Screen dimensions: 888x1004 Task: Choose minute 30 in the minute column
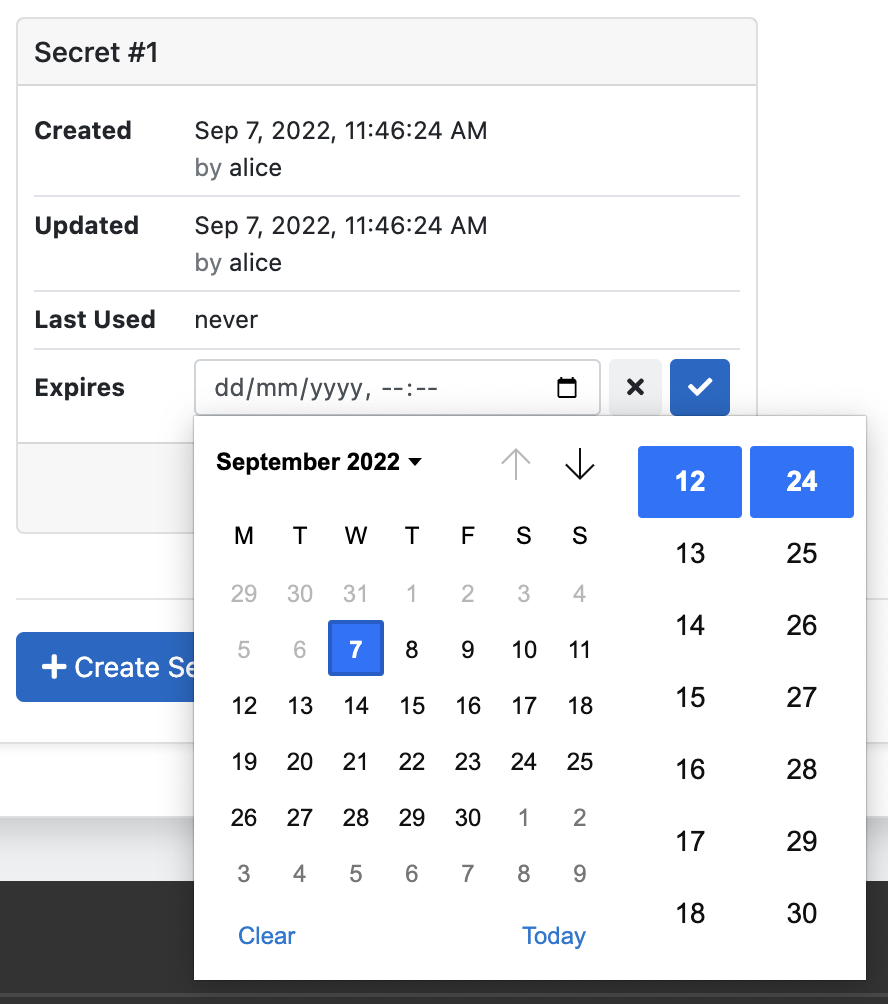click(802, 914)
